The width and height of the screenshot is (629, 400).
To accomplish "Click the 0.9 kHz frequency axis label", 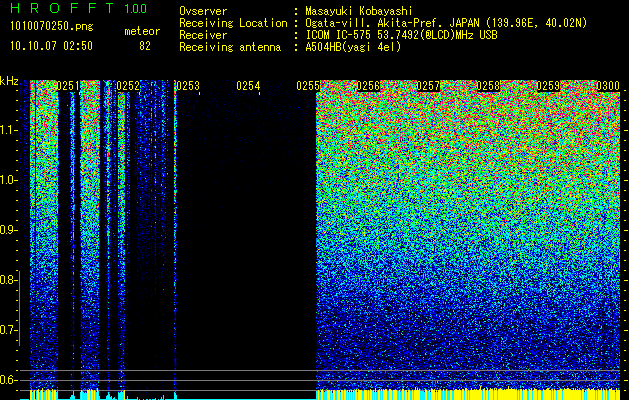I will [8, 230].
